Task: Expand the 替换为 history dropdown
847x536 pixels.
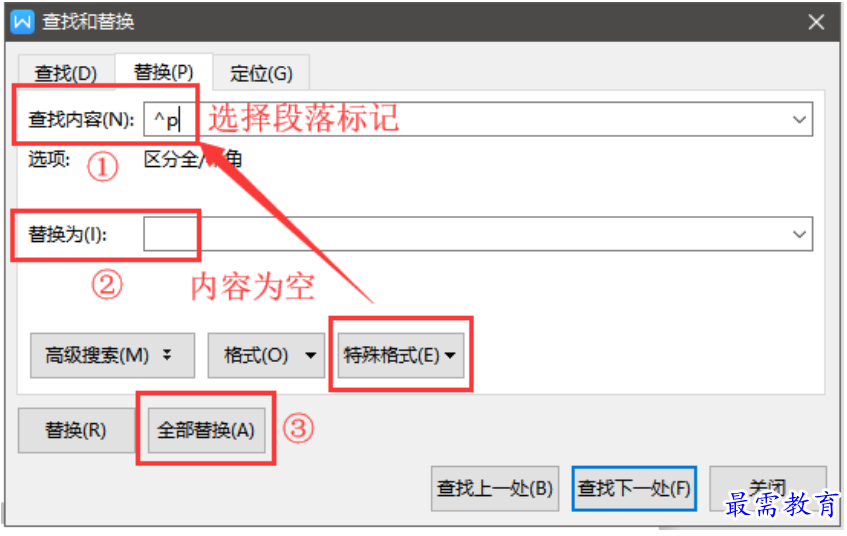Action: point(799,234)
